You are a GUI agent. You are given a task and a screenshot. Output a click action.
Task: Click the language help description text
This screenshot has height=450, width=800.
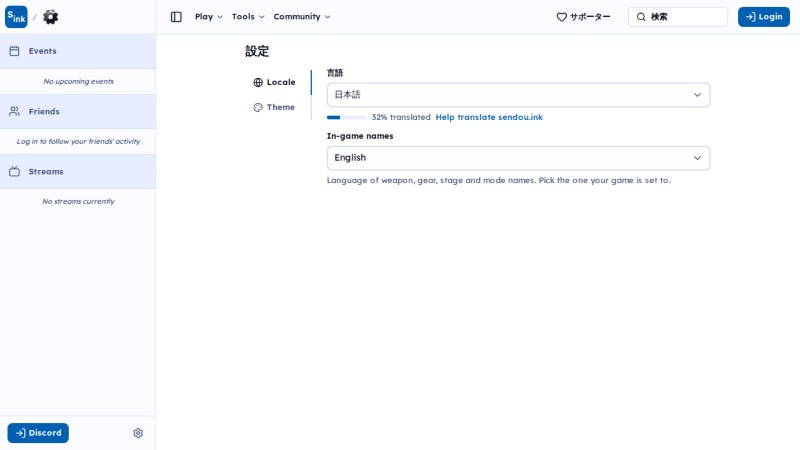[x=498, y=181]
